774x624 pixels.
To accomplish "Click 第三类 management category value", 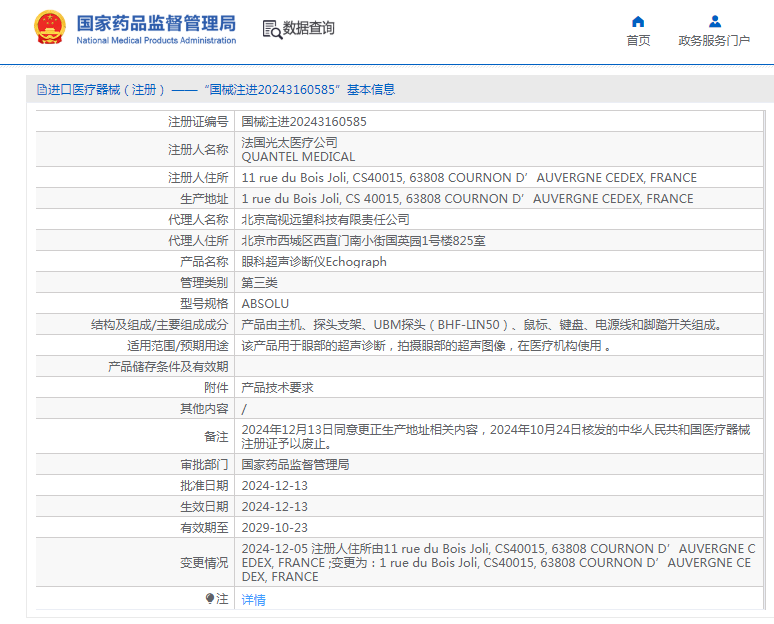I will [x=259, y=283].
